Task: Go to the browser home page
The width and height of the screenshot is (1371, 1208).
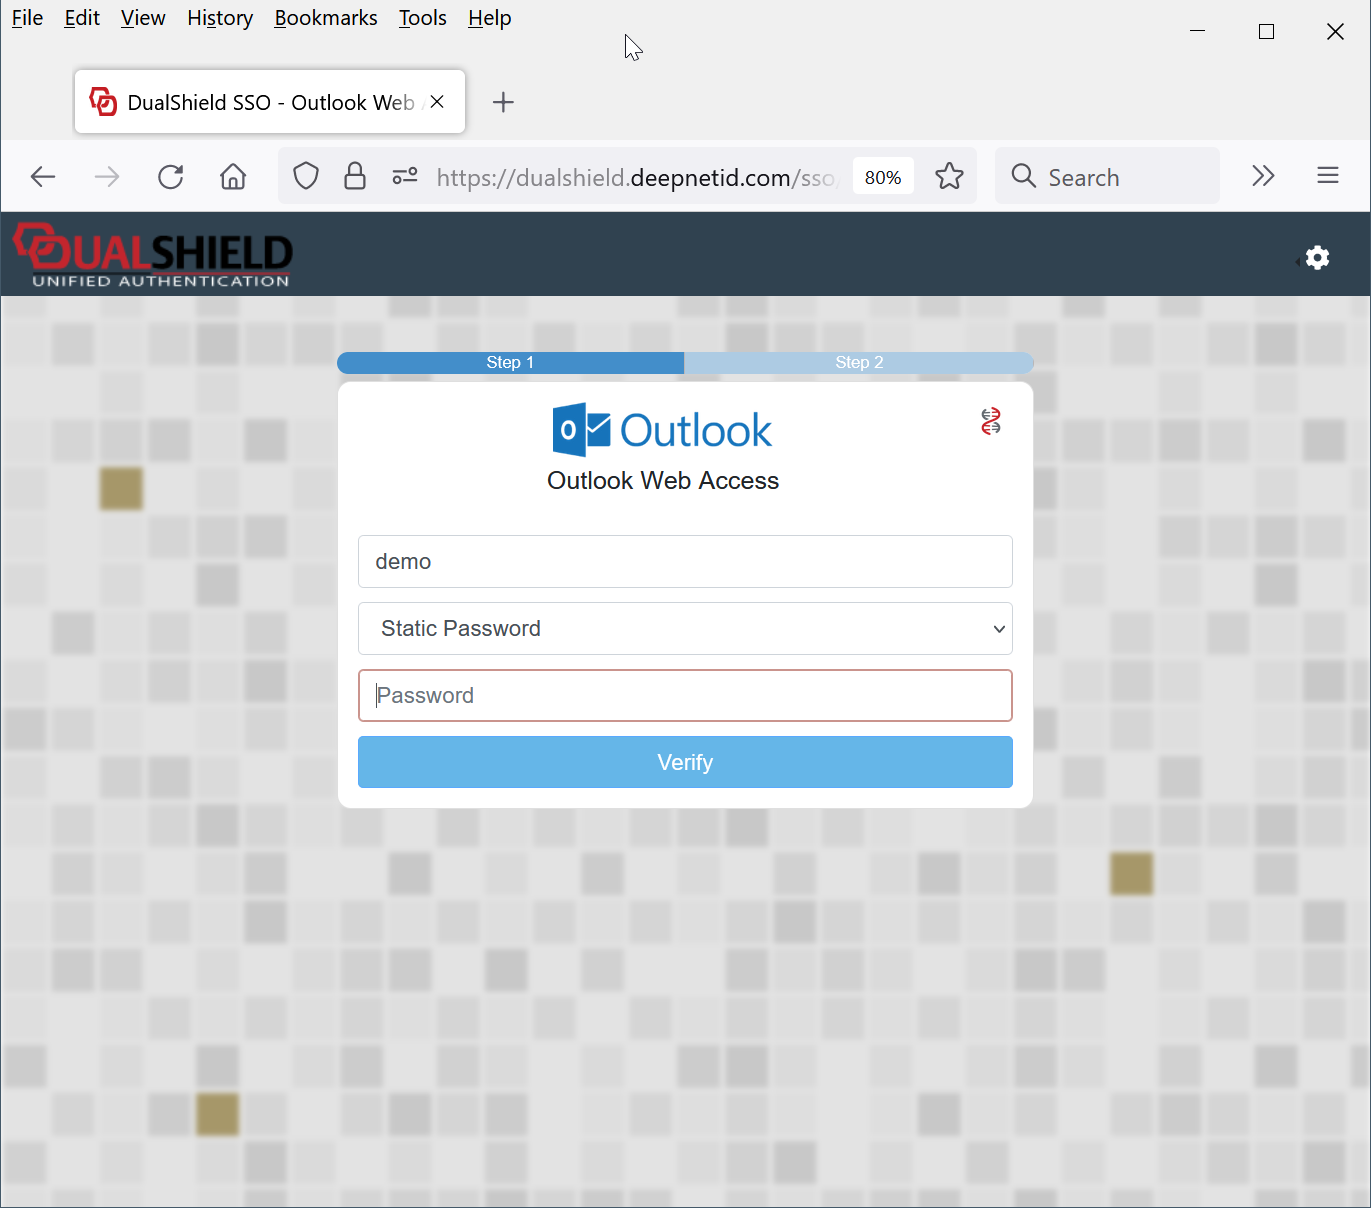Action: click(233, 177)
